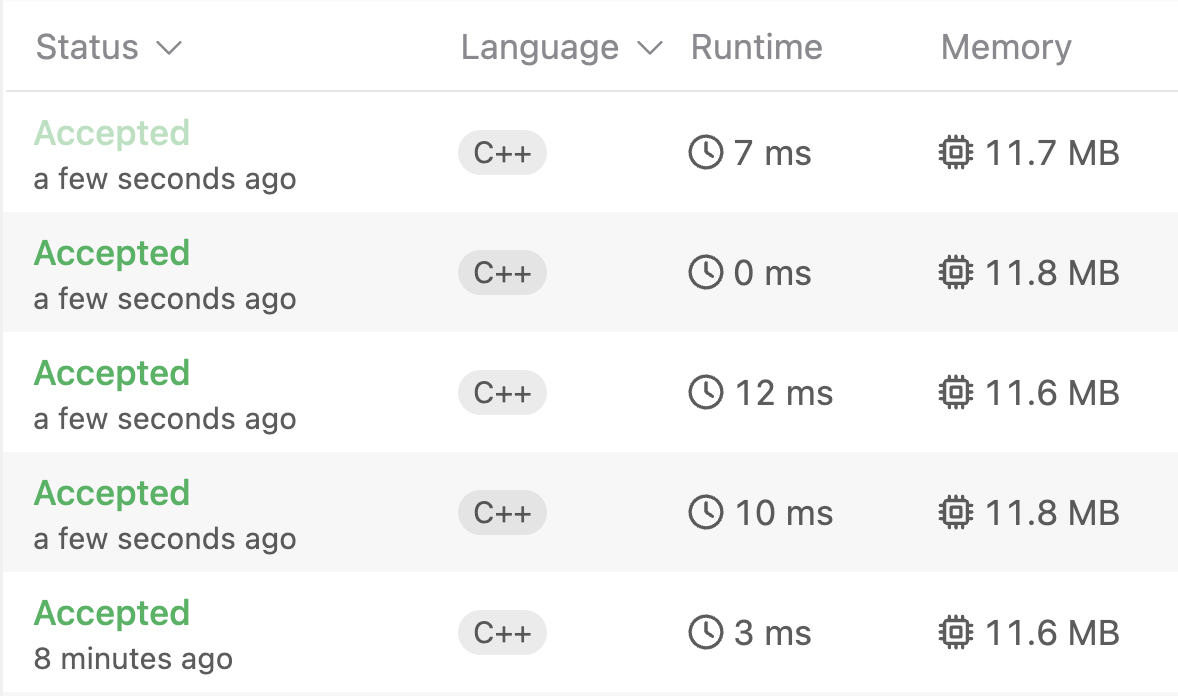The width and height of the screenshot is (1178, 696).
Task: Click the C++ tag in the 0 ms row
Action: pyautogui.click(x=502, y=272)
